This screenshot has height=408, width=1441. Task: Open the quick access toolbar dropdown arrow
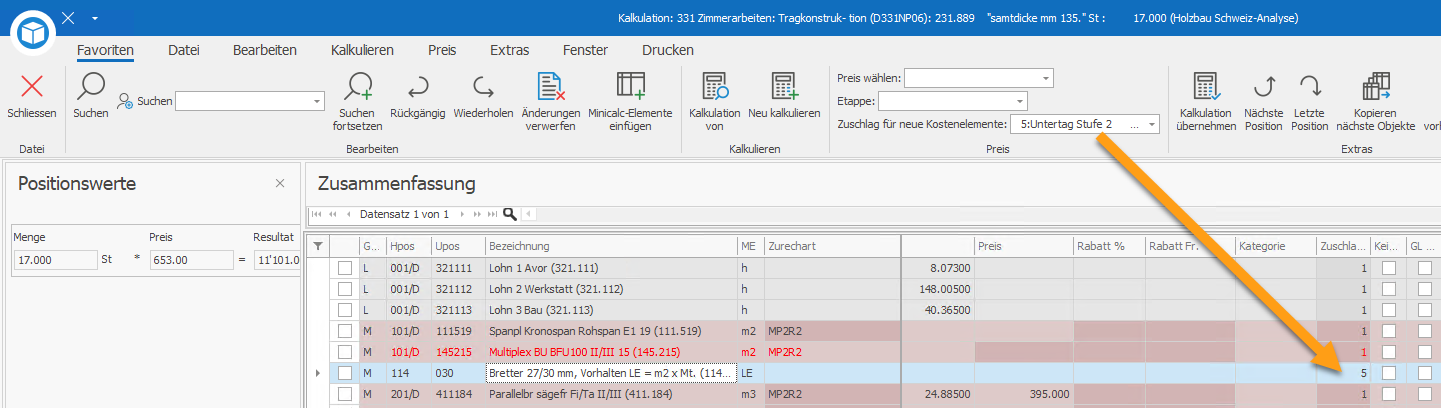(x=94, y=18)
